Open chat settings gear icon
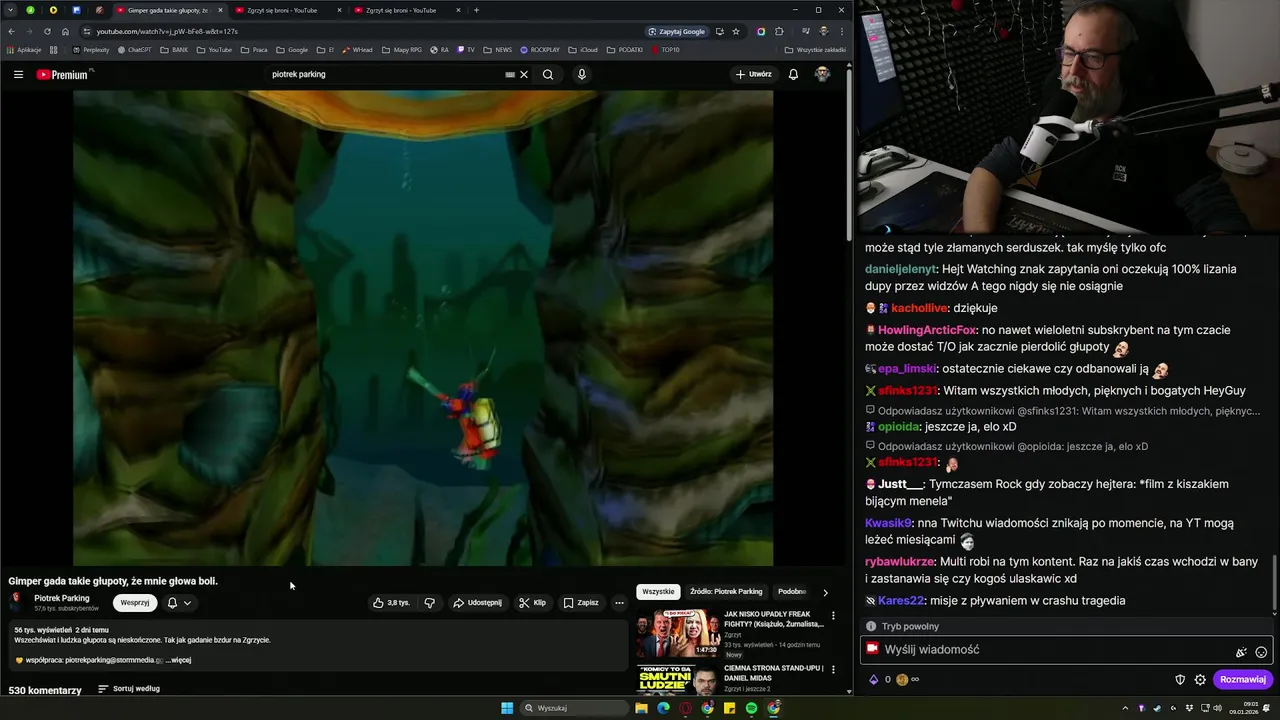1280x720 pixels. [1200, 679]
